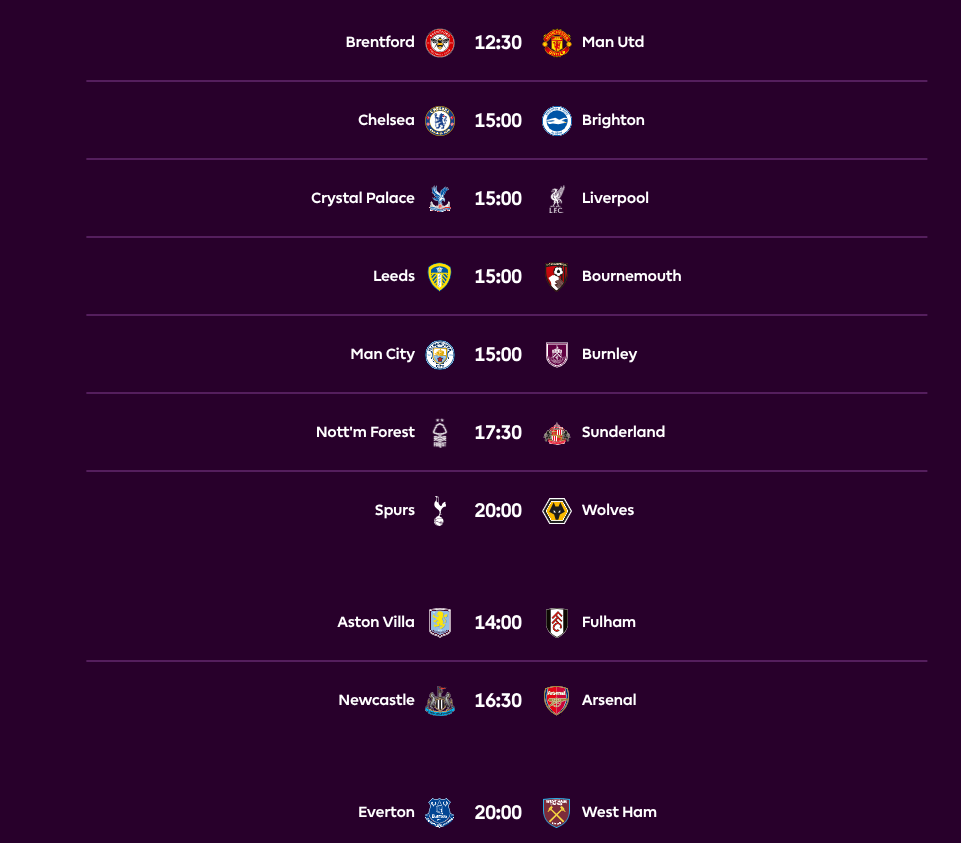Click the Bournemouth team name
Image resolution: width=961 pixels, height=843 pixels.
pos(631,276)
